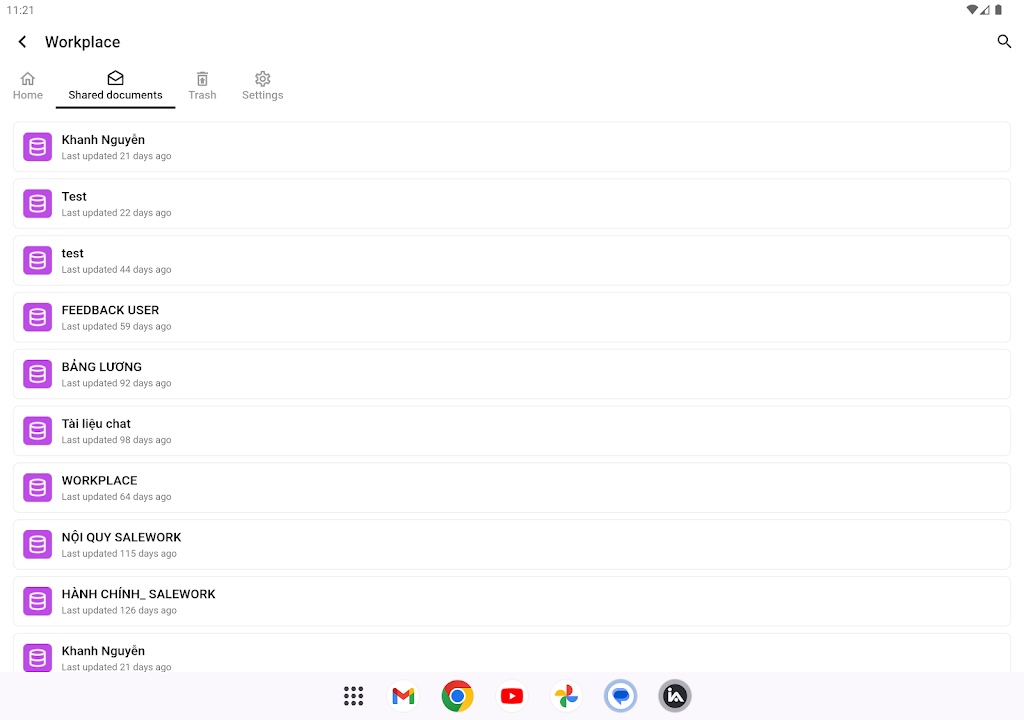Open NỘI QUY SALEWORK document
This screenshot has height=720, width=1024.
point(511,544)
